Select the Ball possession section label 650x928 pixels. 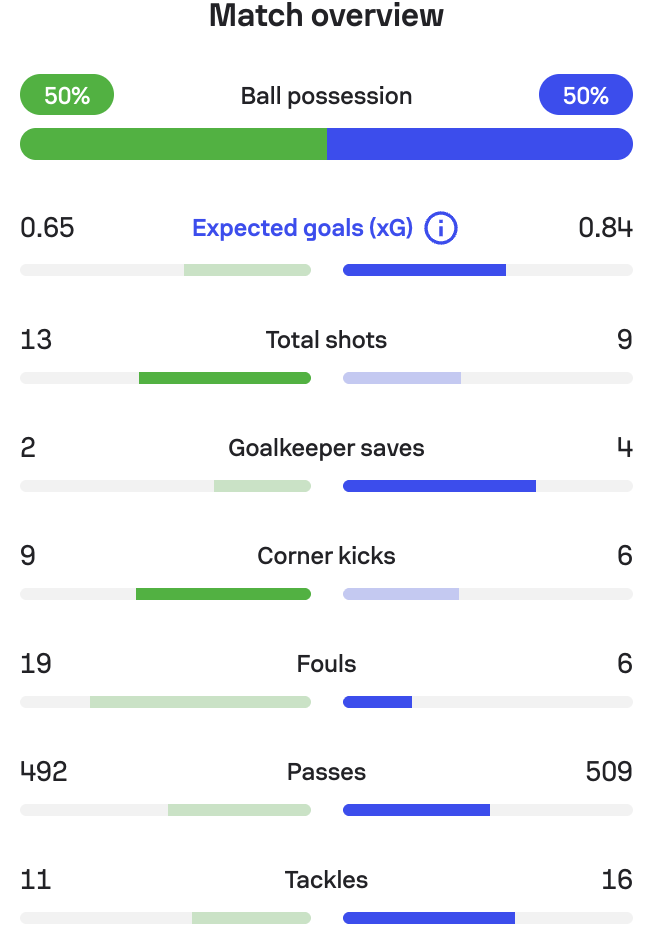coord(325,95)
